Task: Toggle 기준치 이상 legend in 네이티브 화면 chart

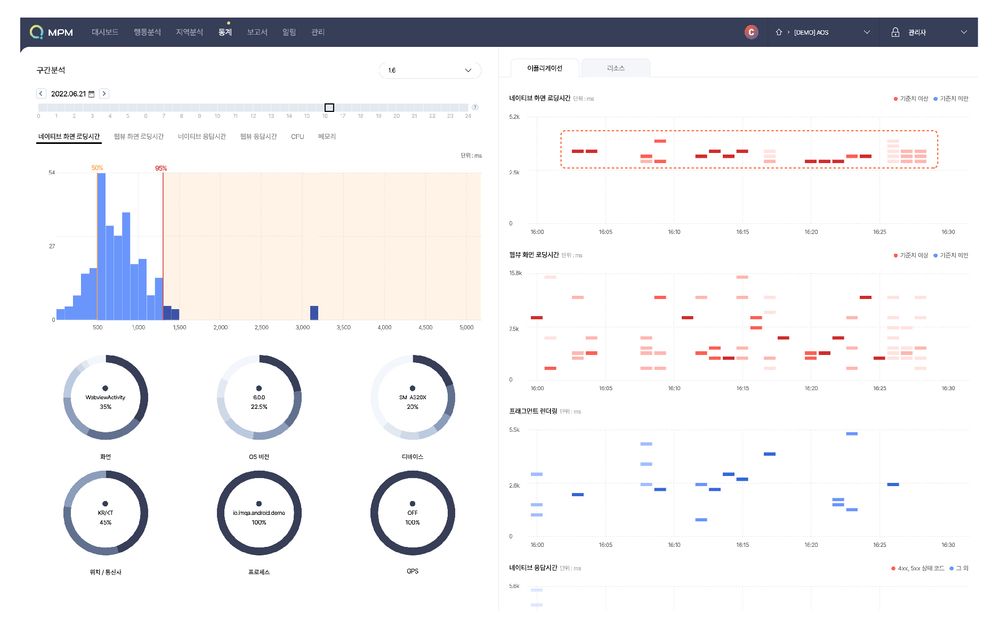Action: 914,99
